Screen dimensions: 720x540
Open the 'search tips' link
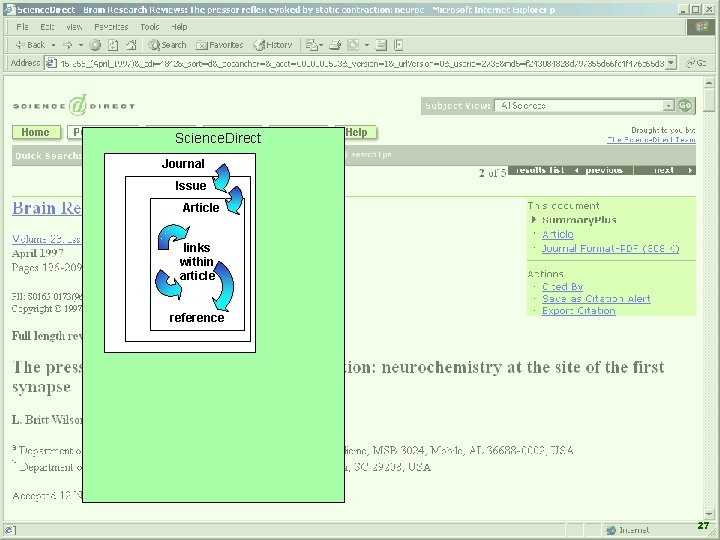371,155
